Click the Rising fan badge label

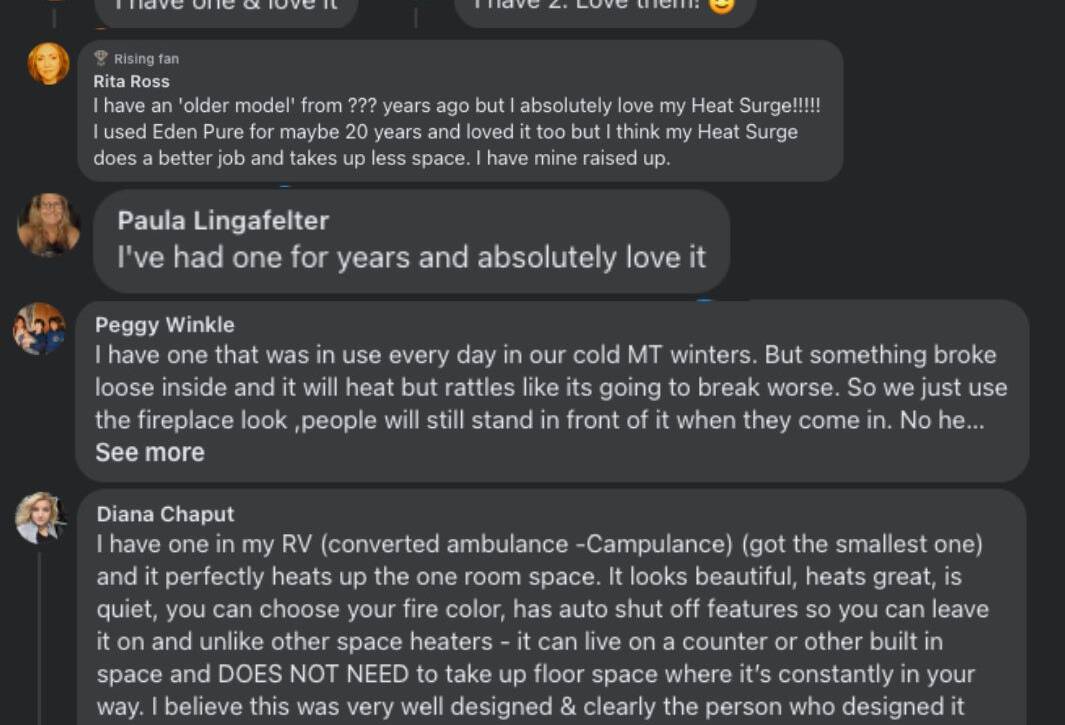tap(146, 59)
